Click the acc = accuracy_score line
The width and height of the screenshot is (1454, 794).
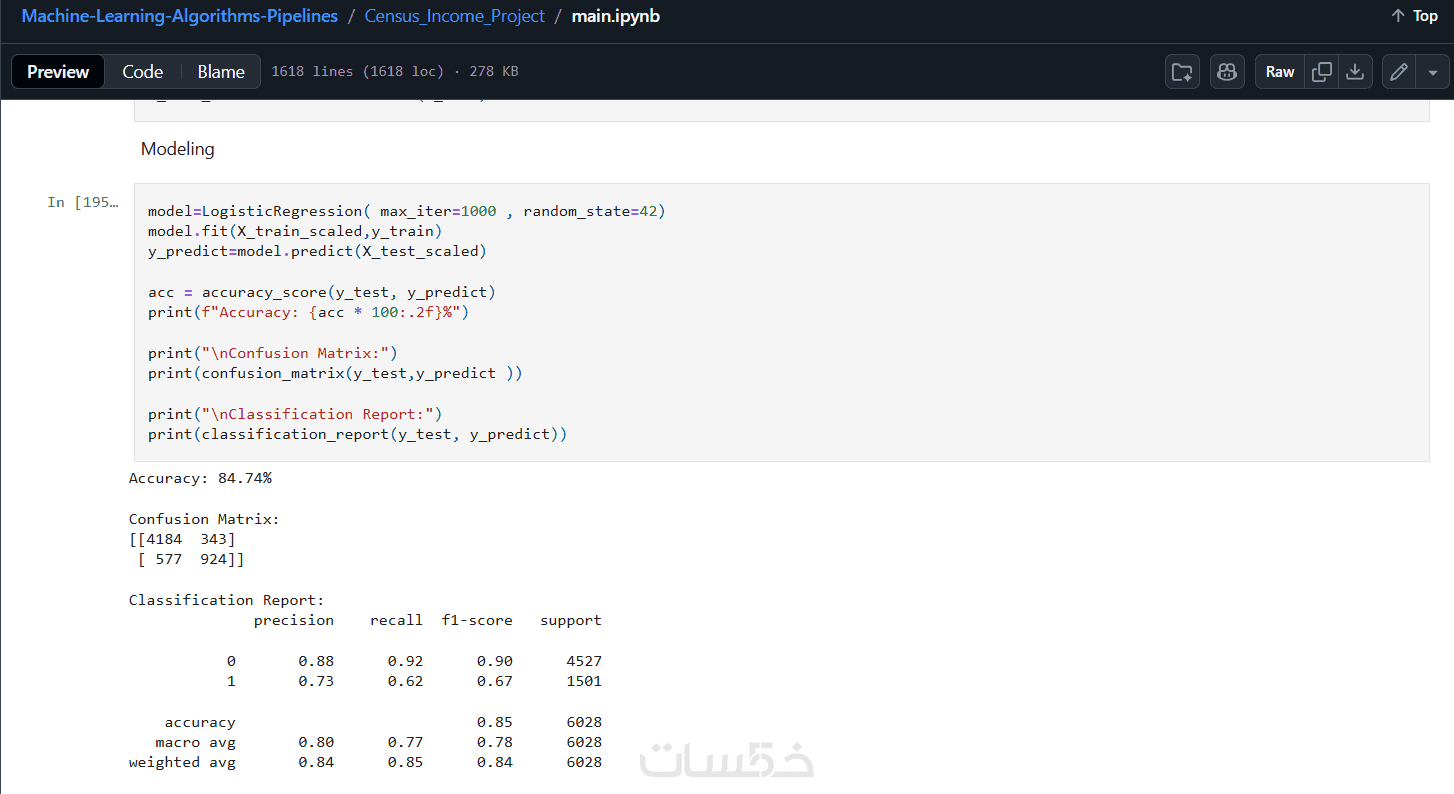tap(322, 292)
